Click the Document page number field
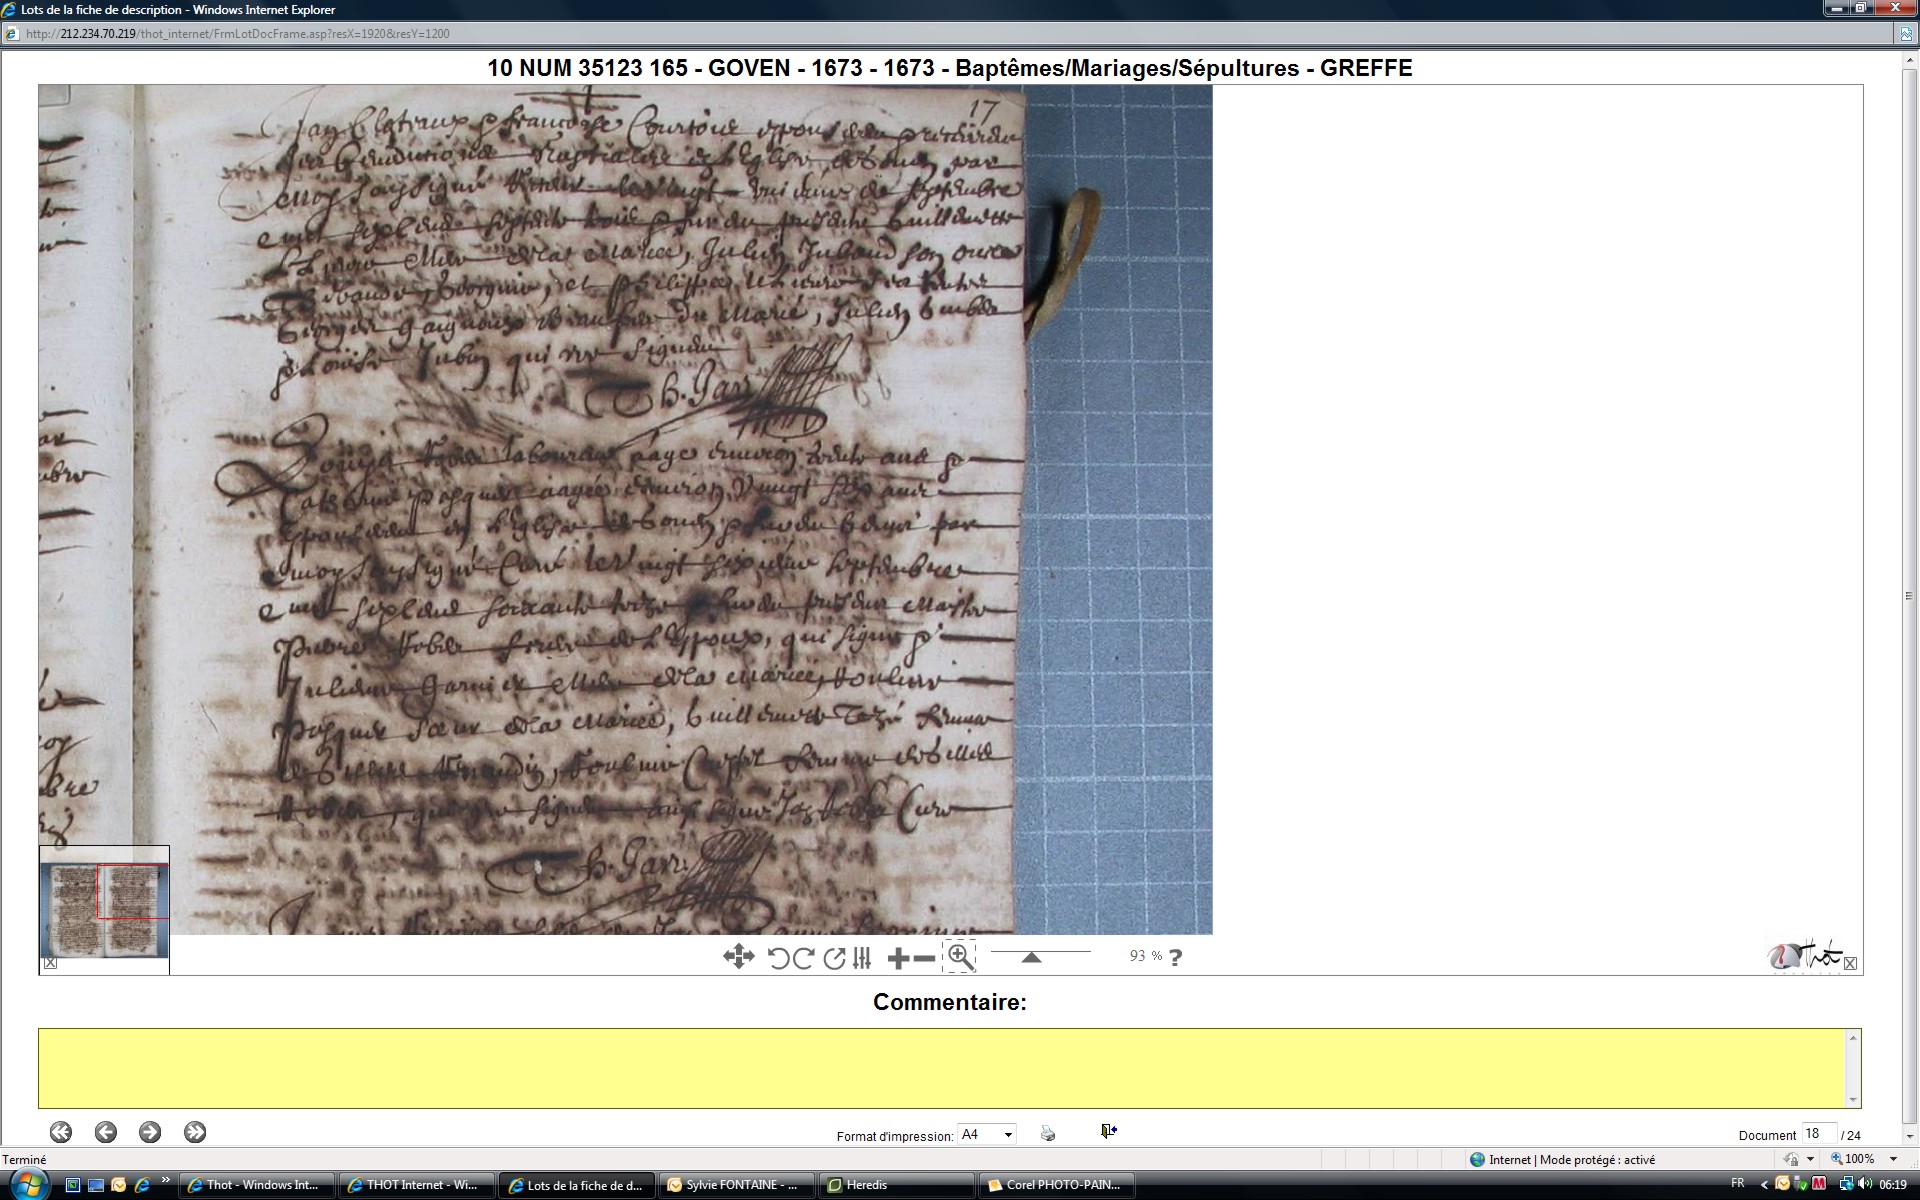Viewport: 1920px width, 1200px height. click(1818, 1134)
